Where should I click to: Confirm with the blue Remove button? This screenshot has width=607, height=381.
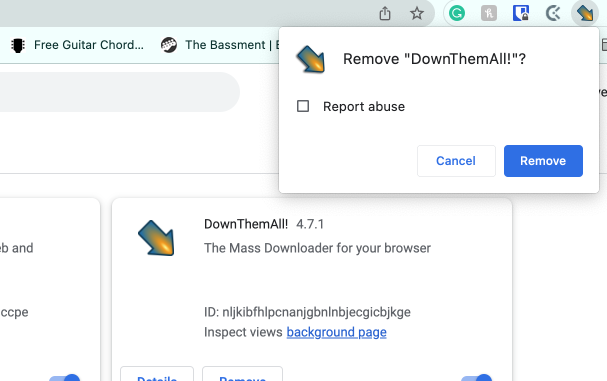[x=543, y=161]
